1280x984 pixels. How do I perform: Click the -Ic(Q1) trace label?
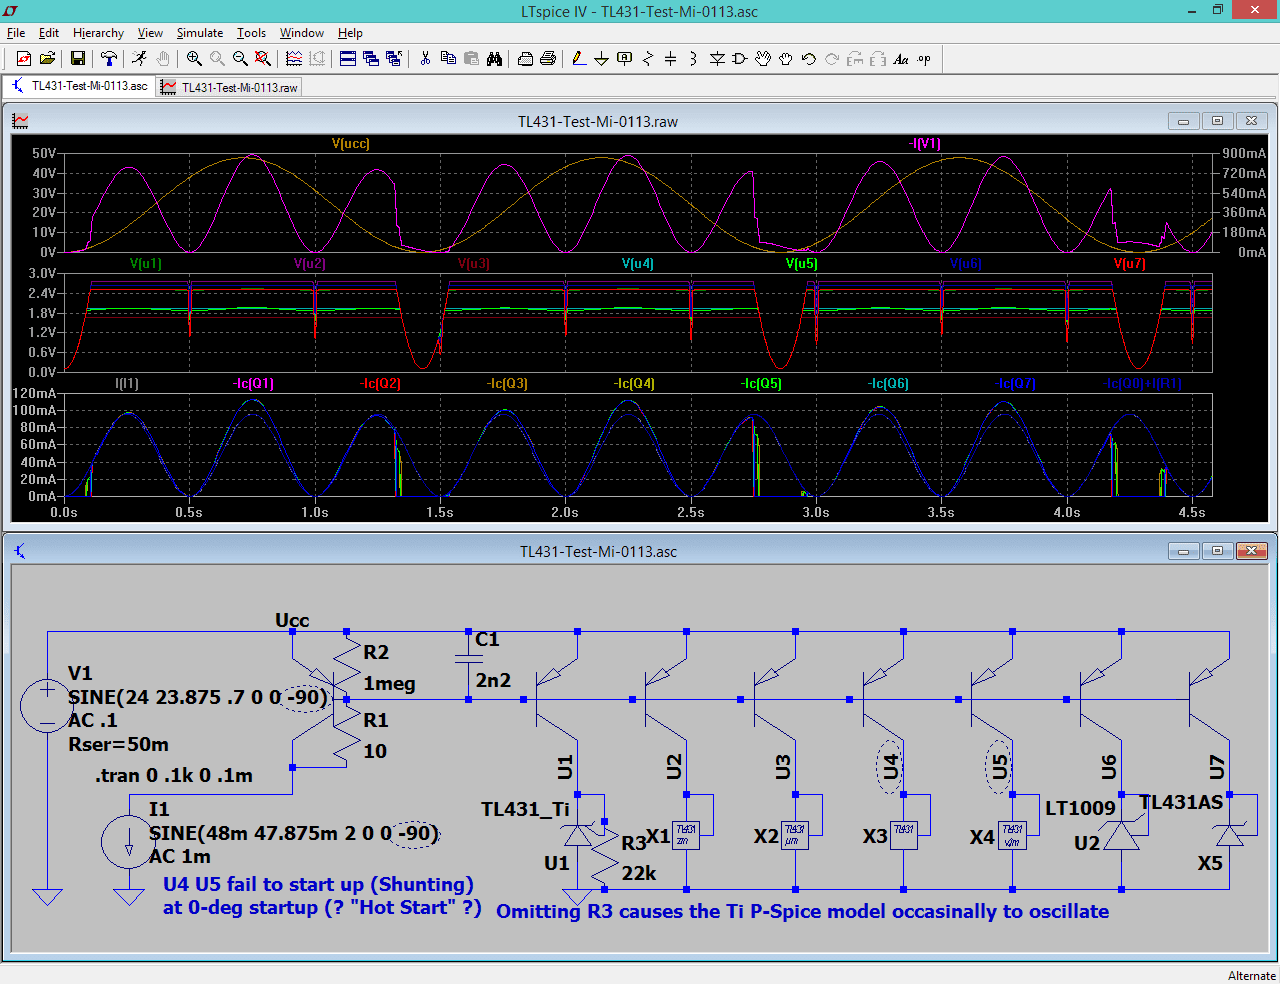pos(253,384)
